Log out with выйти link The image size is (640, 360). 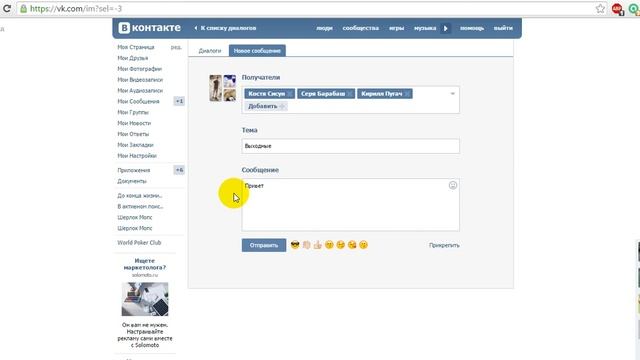(503, 28)
